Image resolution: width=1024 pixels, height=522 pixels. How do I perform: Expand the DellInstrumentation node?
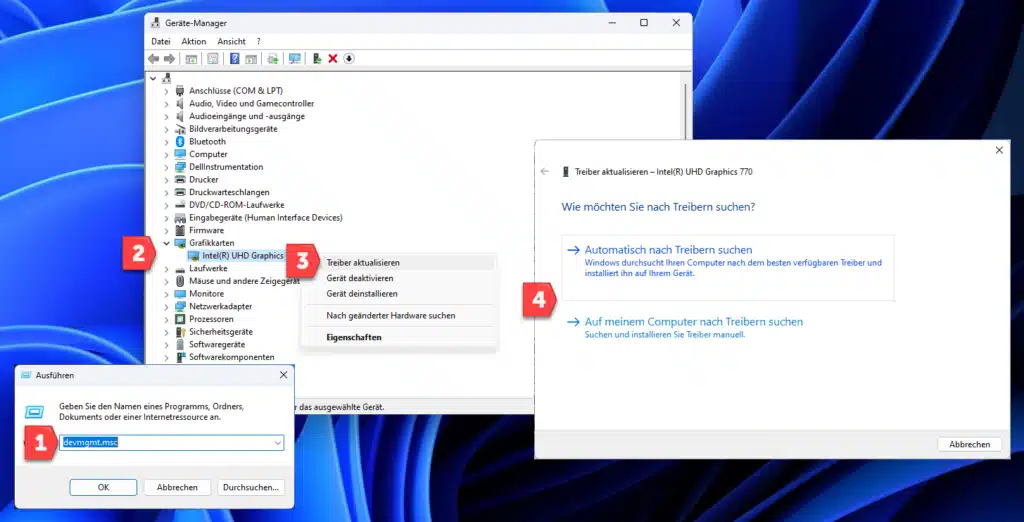(x=166, y=167)
